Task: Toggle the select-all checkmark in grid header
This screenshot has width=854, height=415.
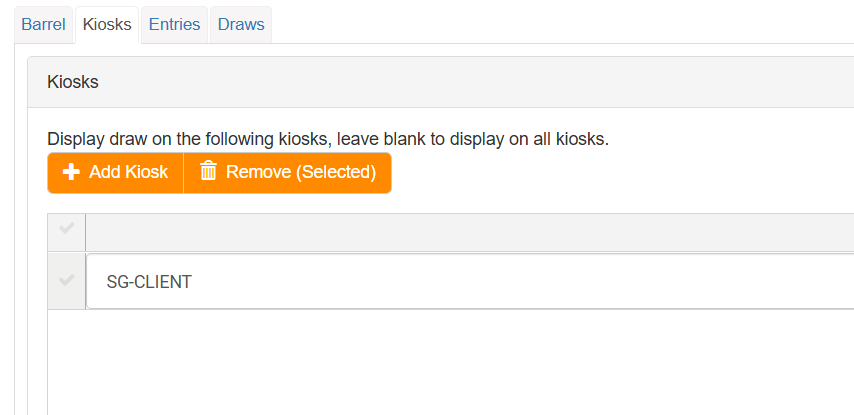Action: point(67,230)
